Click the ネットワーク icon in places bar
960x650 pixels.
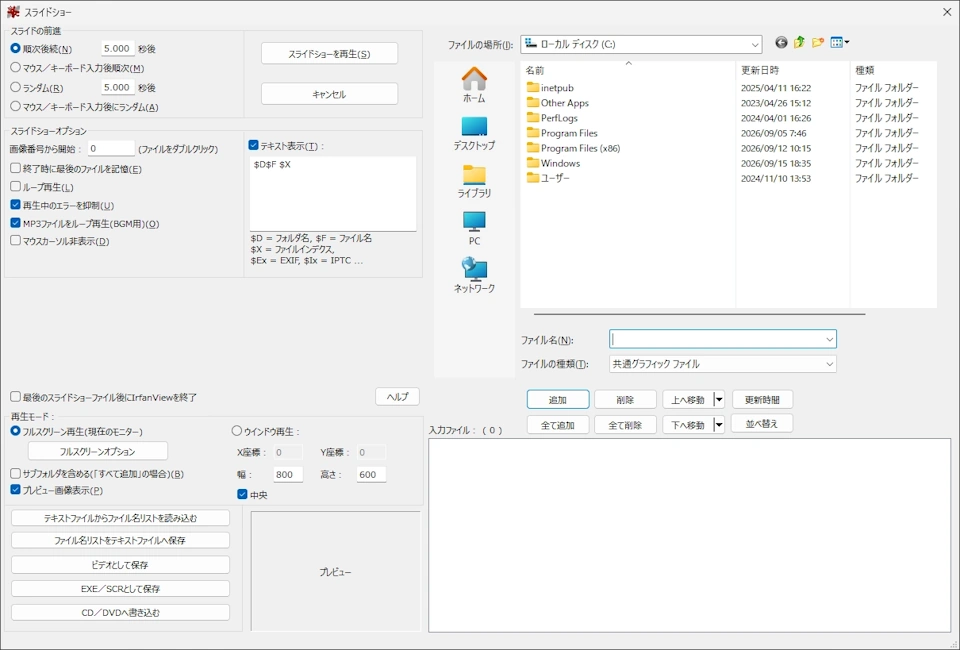(x=474, y=275)
